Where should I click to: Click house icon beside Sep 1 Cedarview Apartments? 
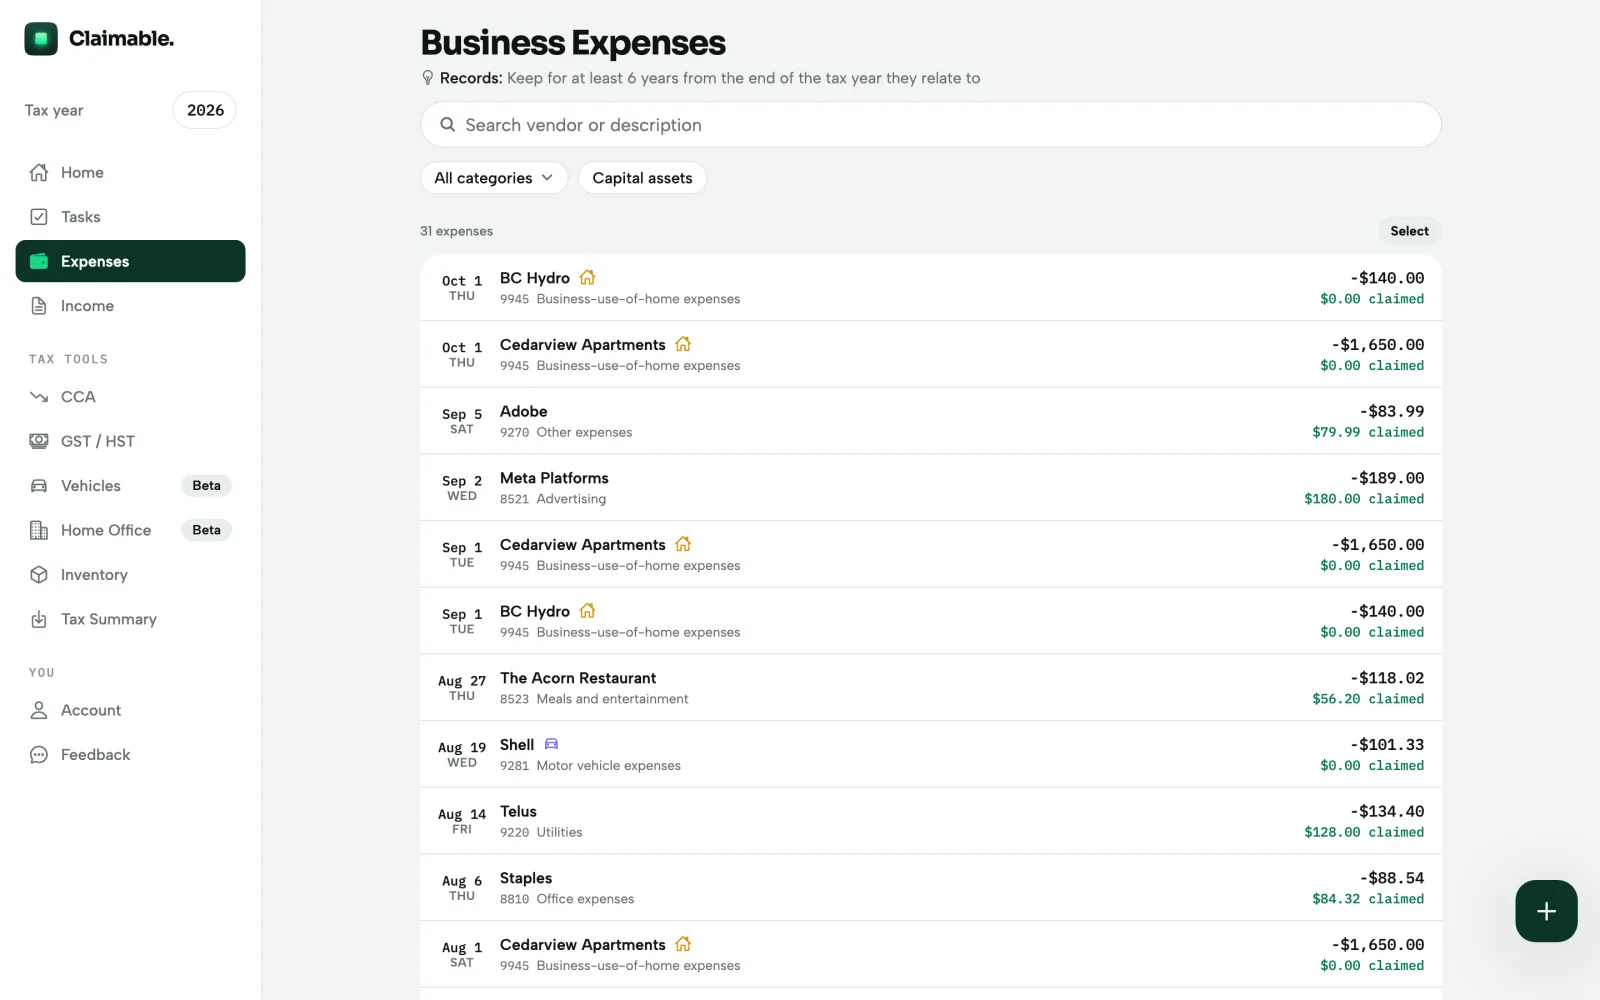(x=683, y=544)
